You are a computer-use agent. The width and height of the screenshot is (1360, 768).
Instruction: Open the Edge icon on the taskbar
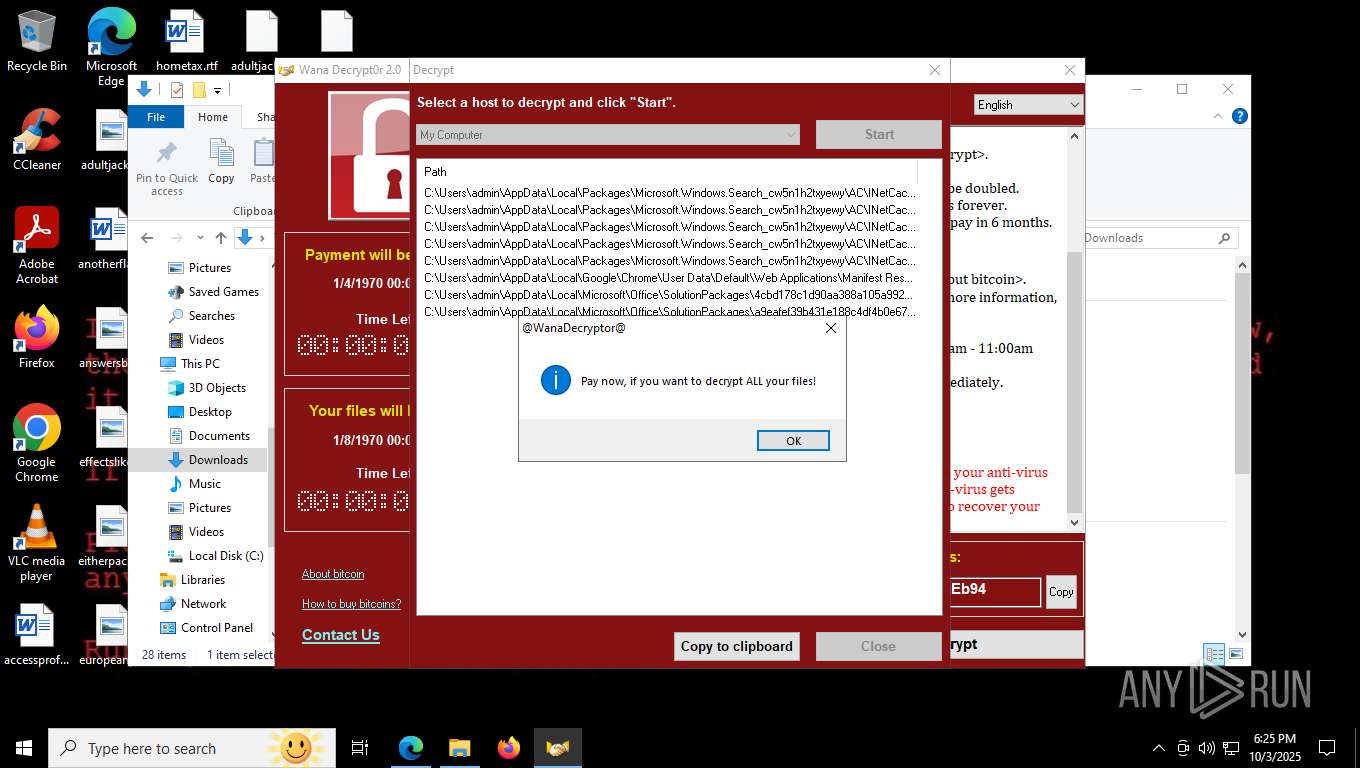[411, 748]
